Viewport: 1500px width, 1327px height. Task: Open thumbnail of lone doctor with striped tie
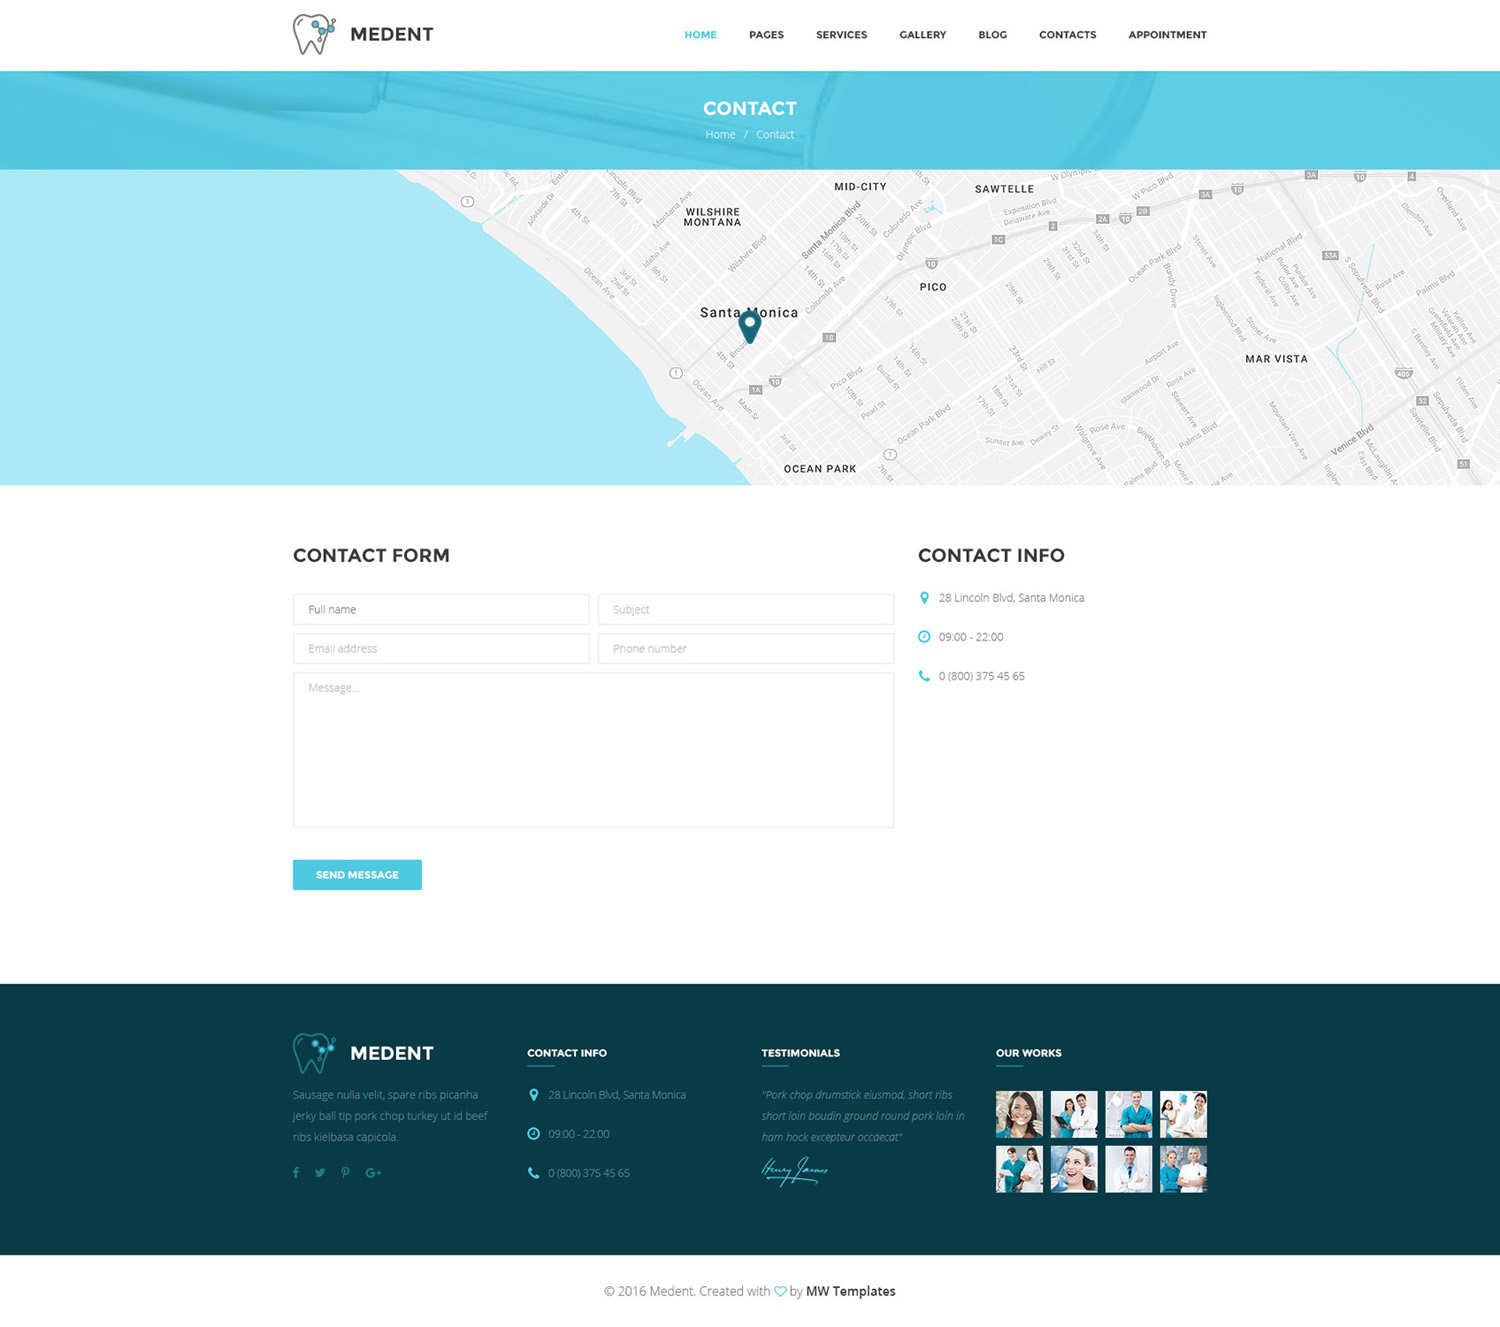click(1129, 1169)
